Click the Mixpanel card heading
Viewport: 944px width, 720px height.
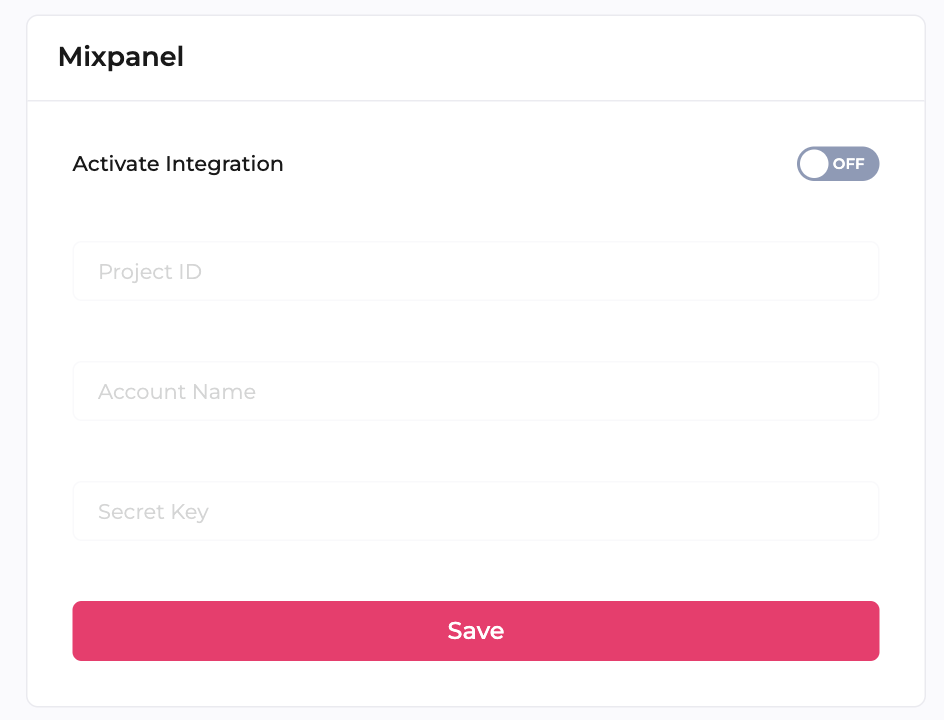121,57
